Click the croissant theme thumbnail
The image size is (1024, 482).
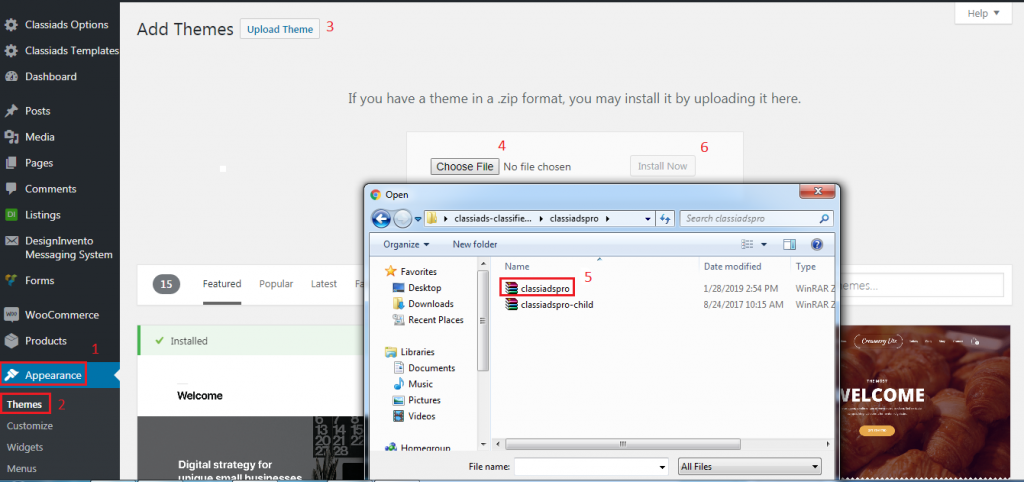[925, 400]
